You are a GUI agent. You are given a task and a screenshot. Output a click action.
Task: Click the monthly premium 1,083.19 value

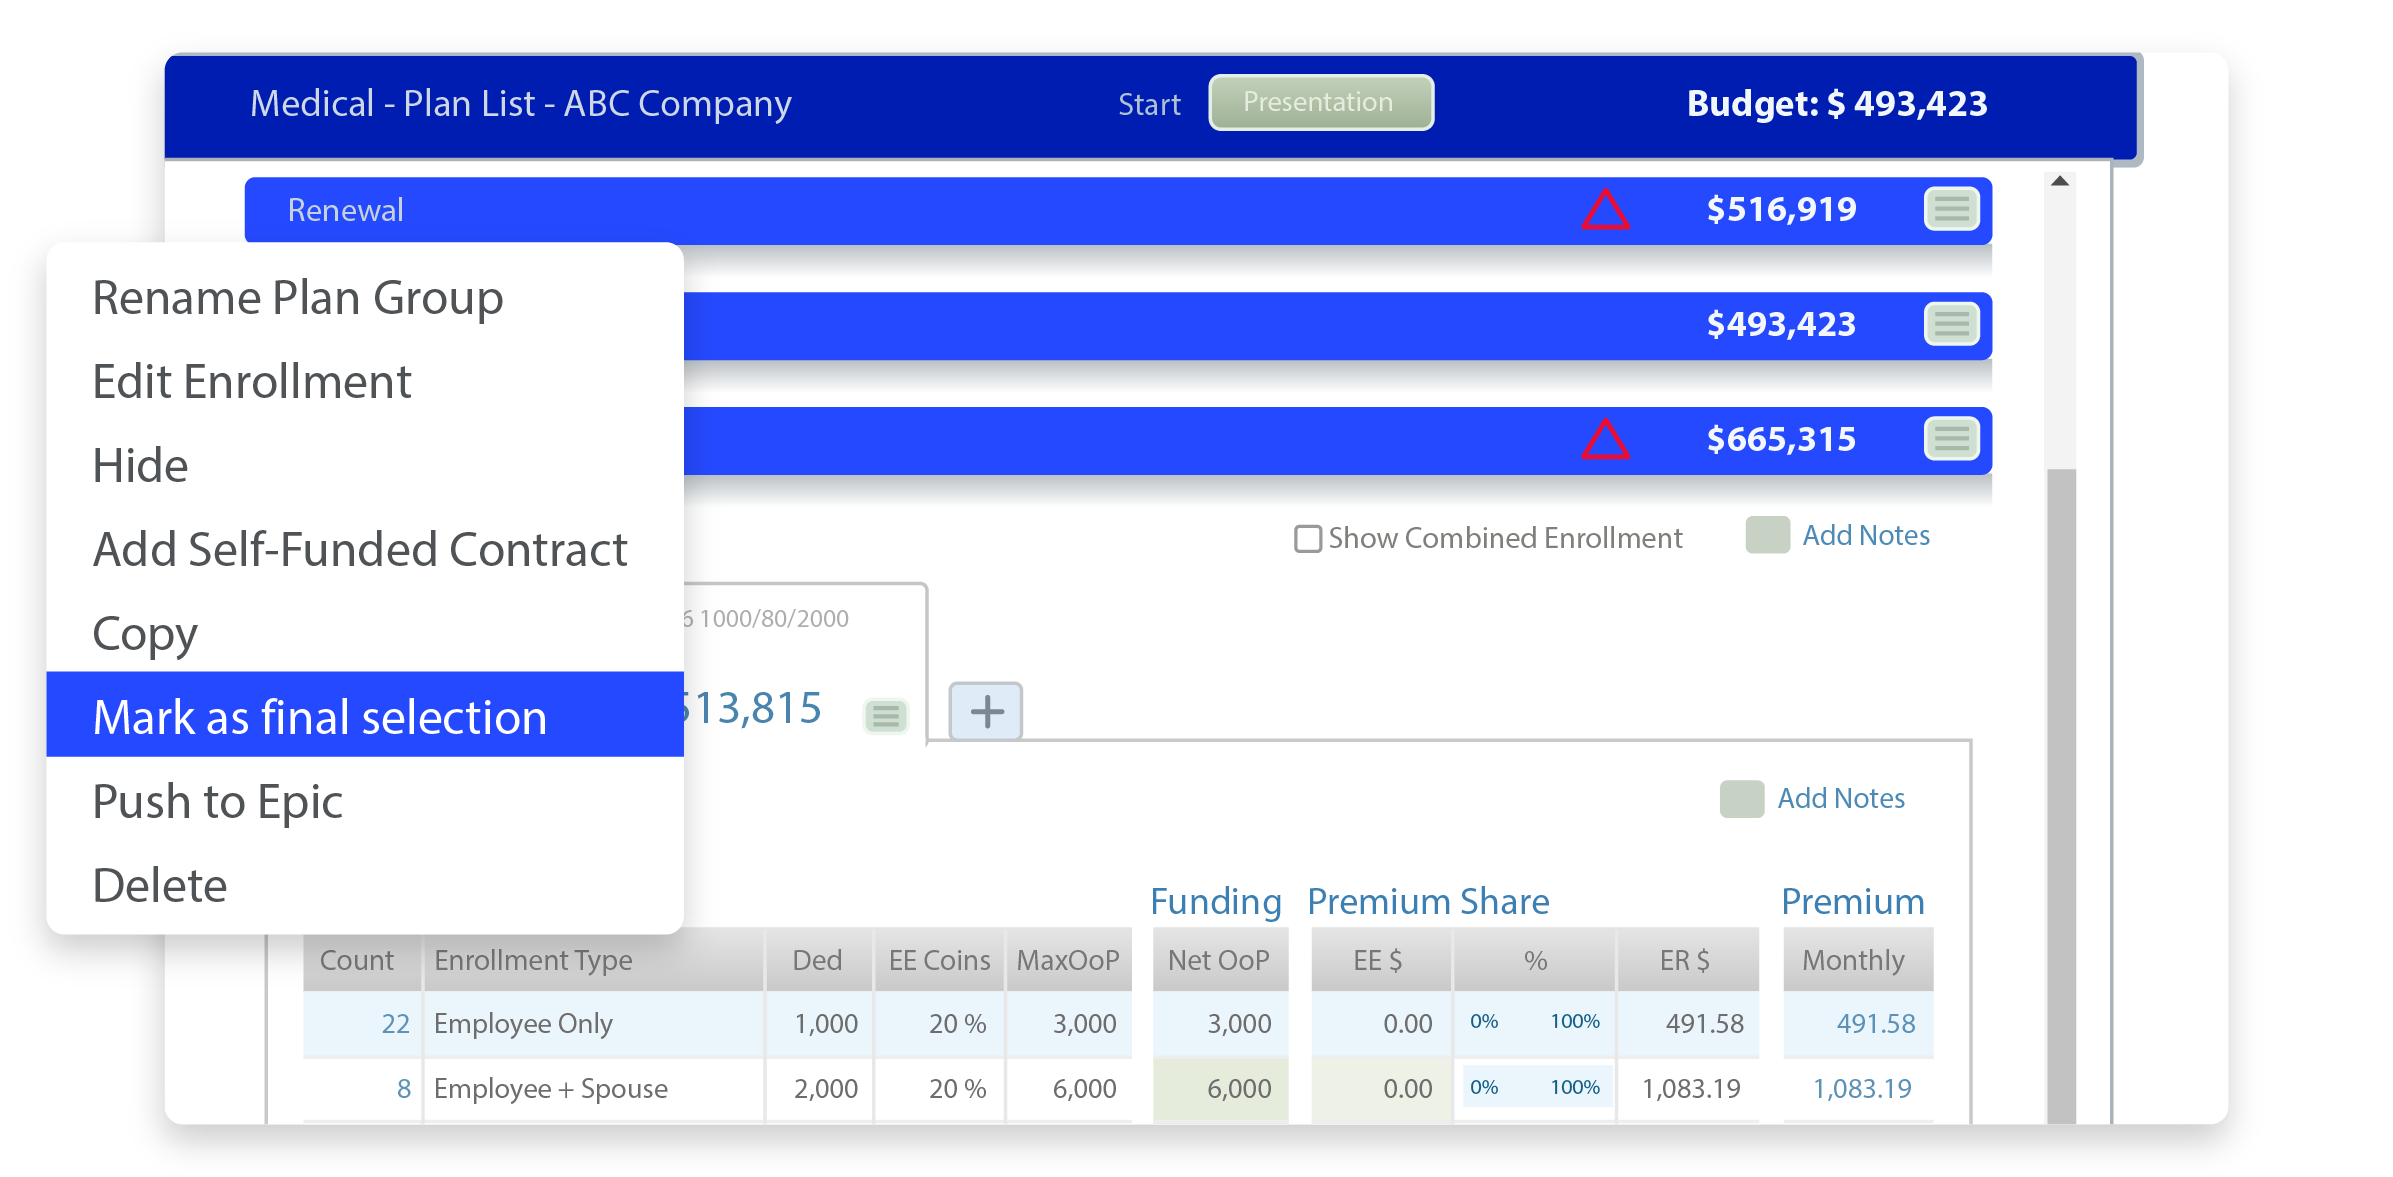pos(1862,1089)
